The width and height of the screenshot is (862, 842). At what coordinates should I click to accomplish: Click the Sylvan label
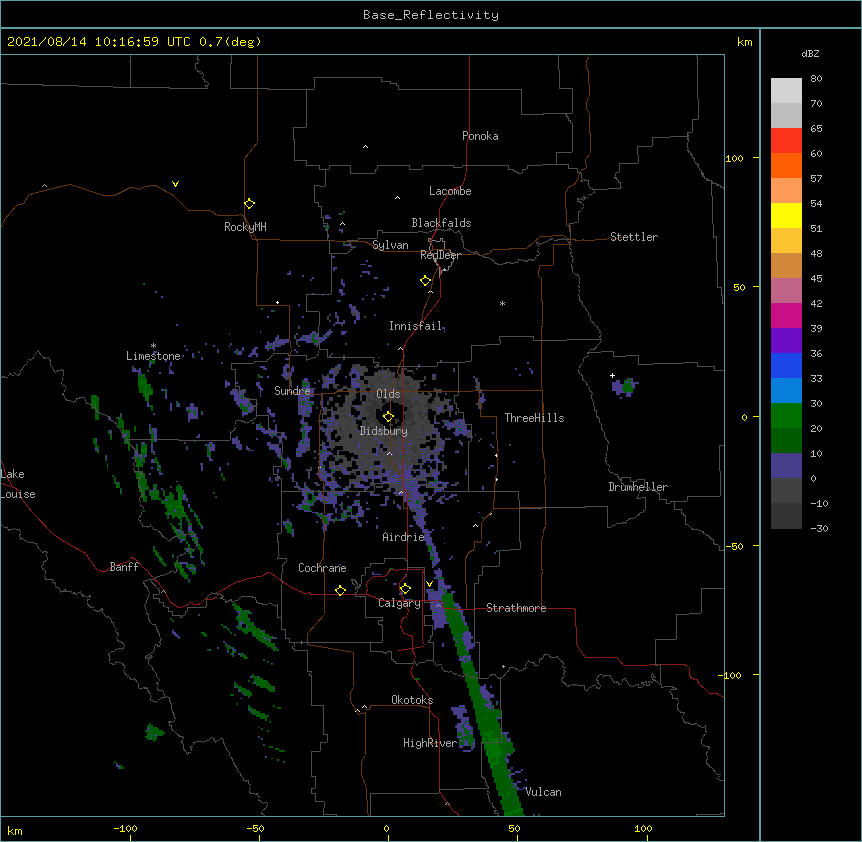pyautogui.click(x=390, y=245)
